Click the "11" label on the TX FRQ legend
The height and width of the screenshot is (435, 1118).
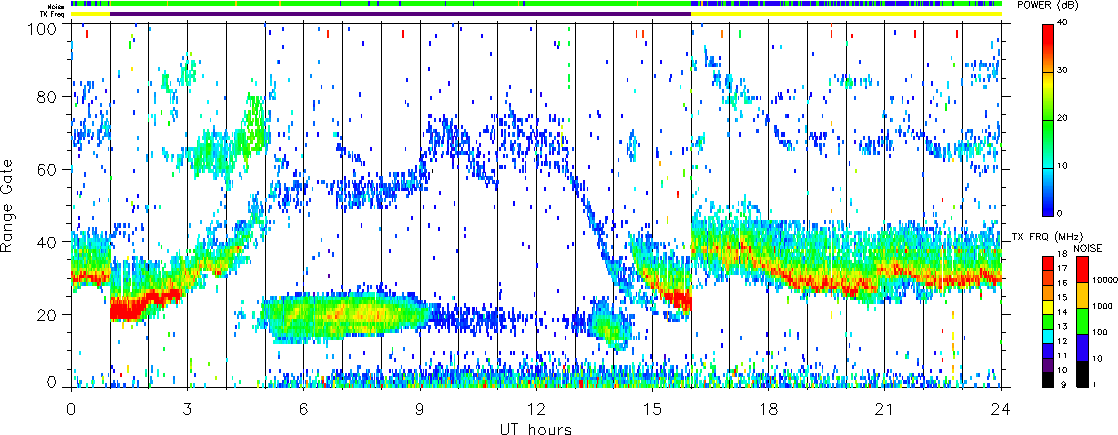coord(1062,356)
